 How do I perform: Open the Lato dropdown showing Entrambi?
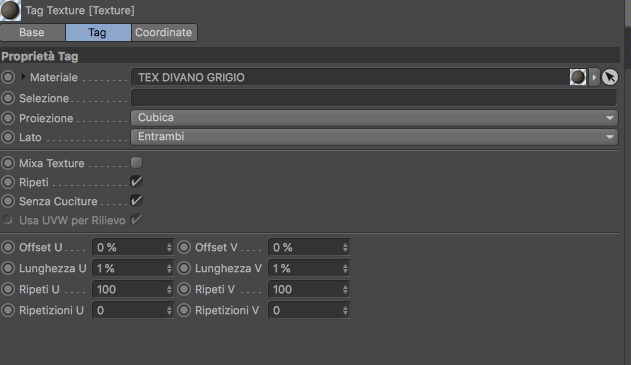374,137
